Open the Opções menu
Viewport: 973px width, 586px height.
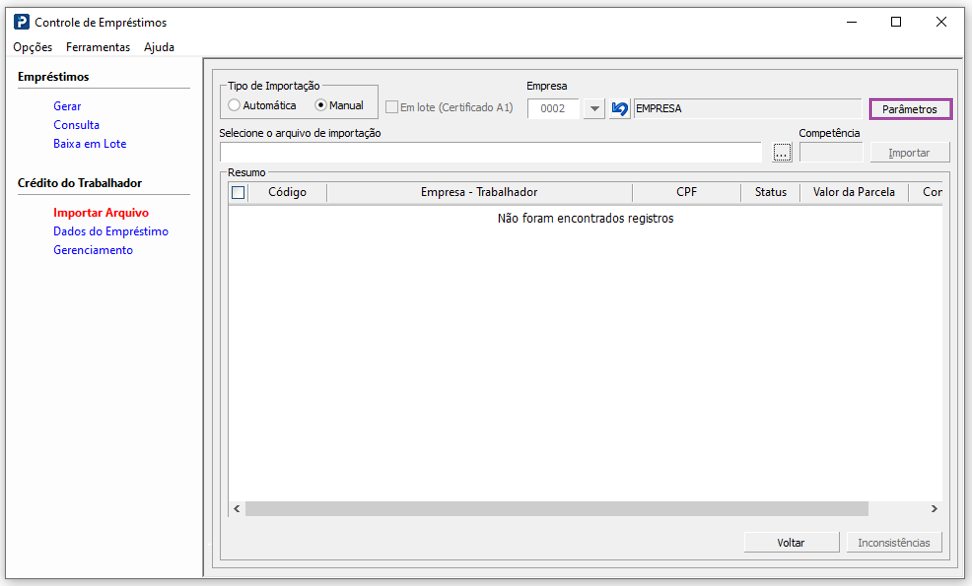[33, 47]
